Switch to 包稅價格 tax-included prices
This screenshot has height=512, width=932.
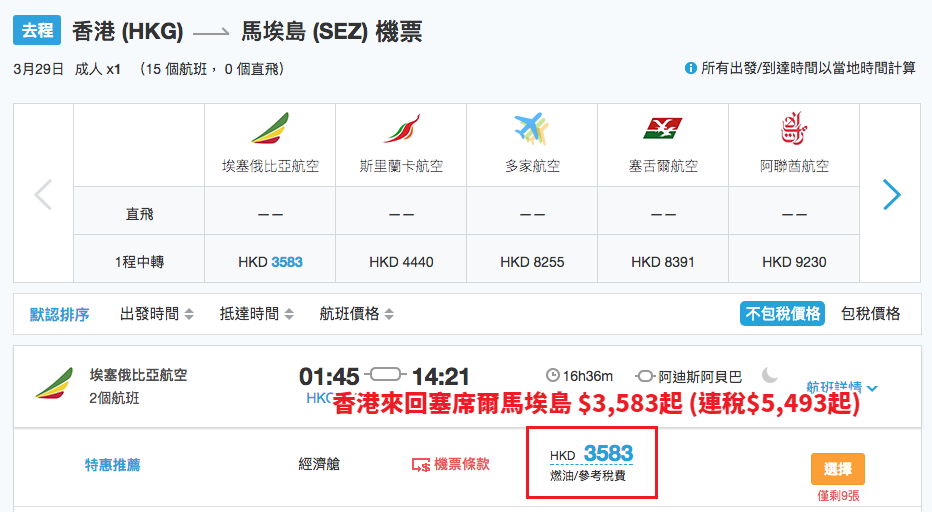point(871,313)
